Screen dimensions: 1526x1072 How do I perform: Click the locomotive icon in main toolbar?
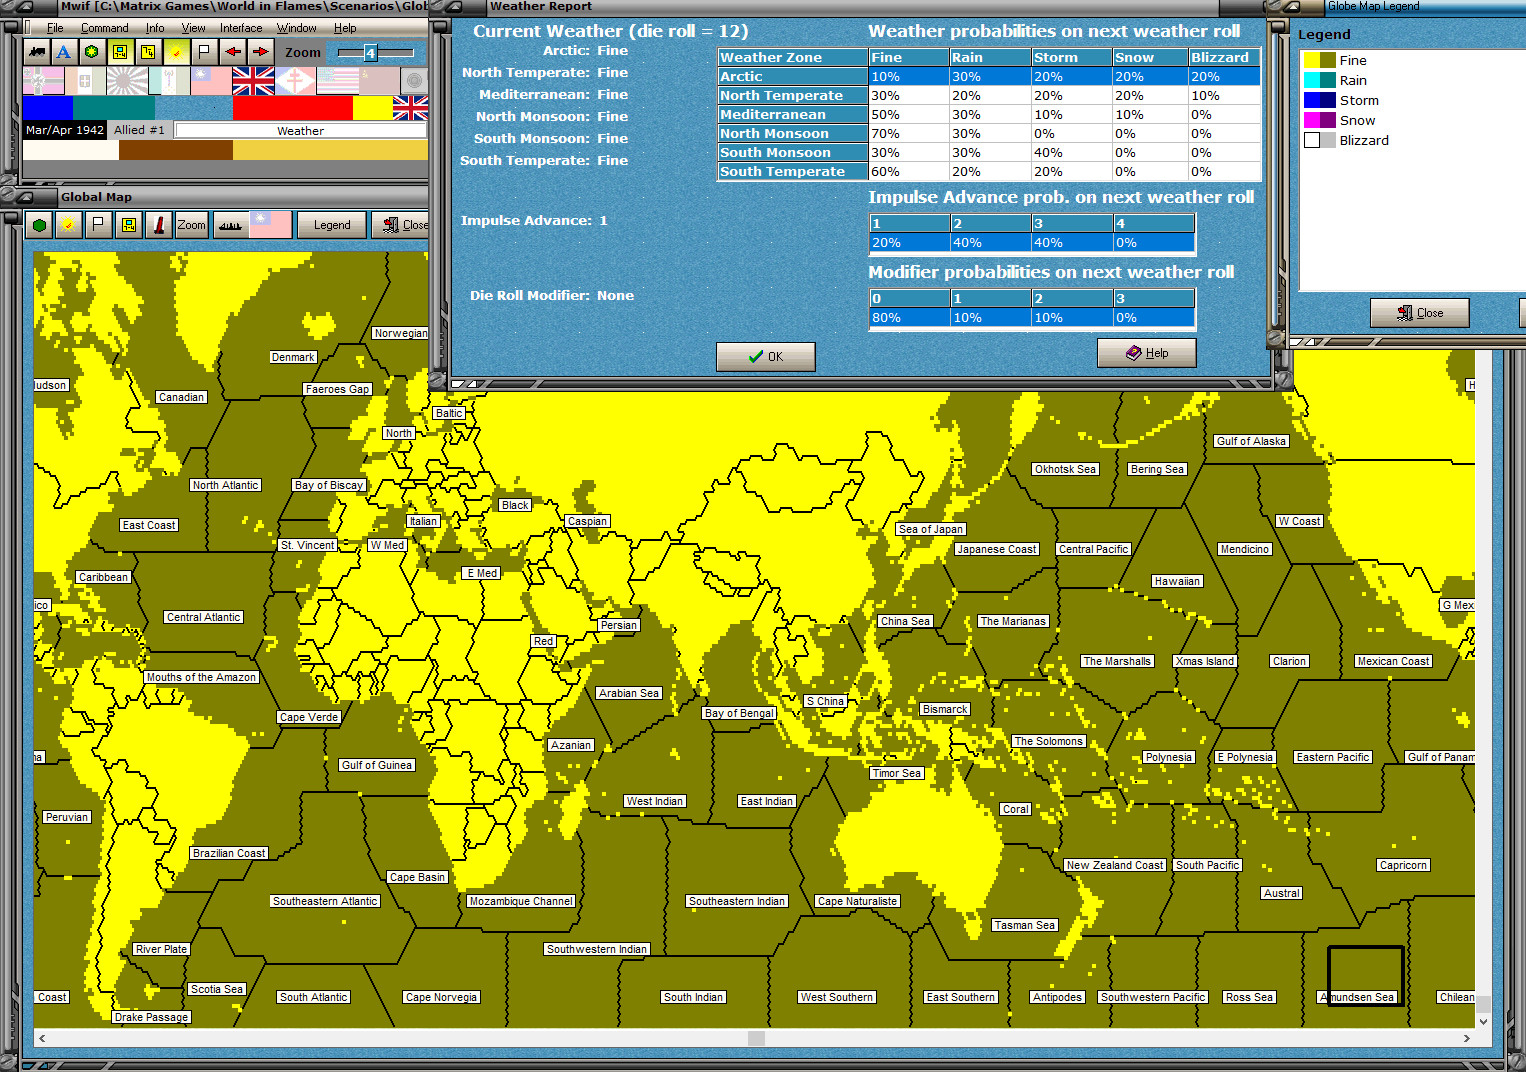[37, 51]
